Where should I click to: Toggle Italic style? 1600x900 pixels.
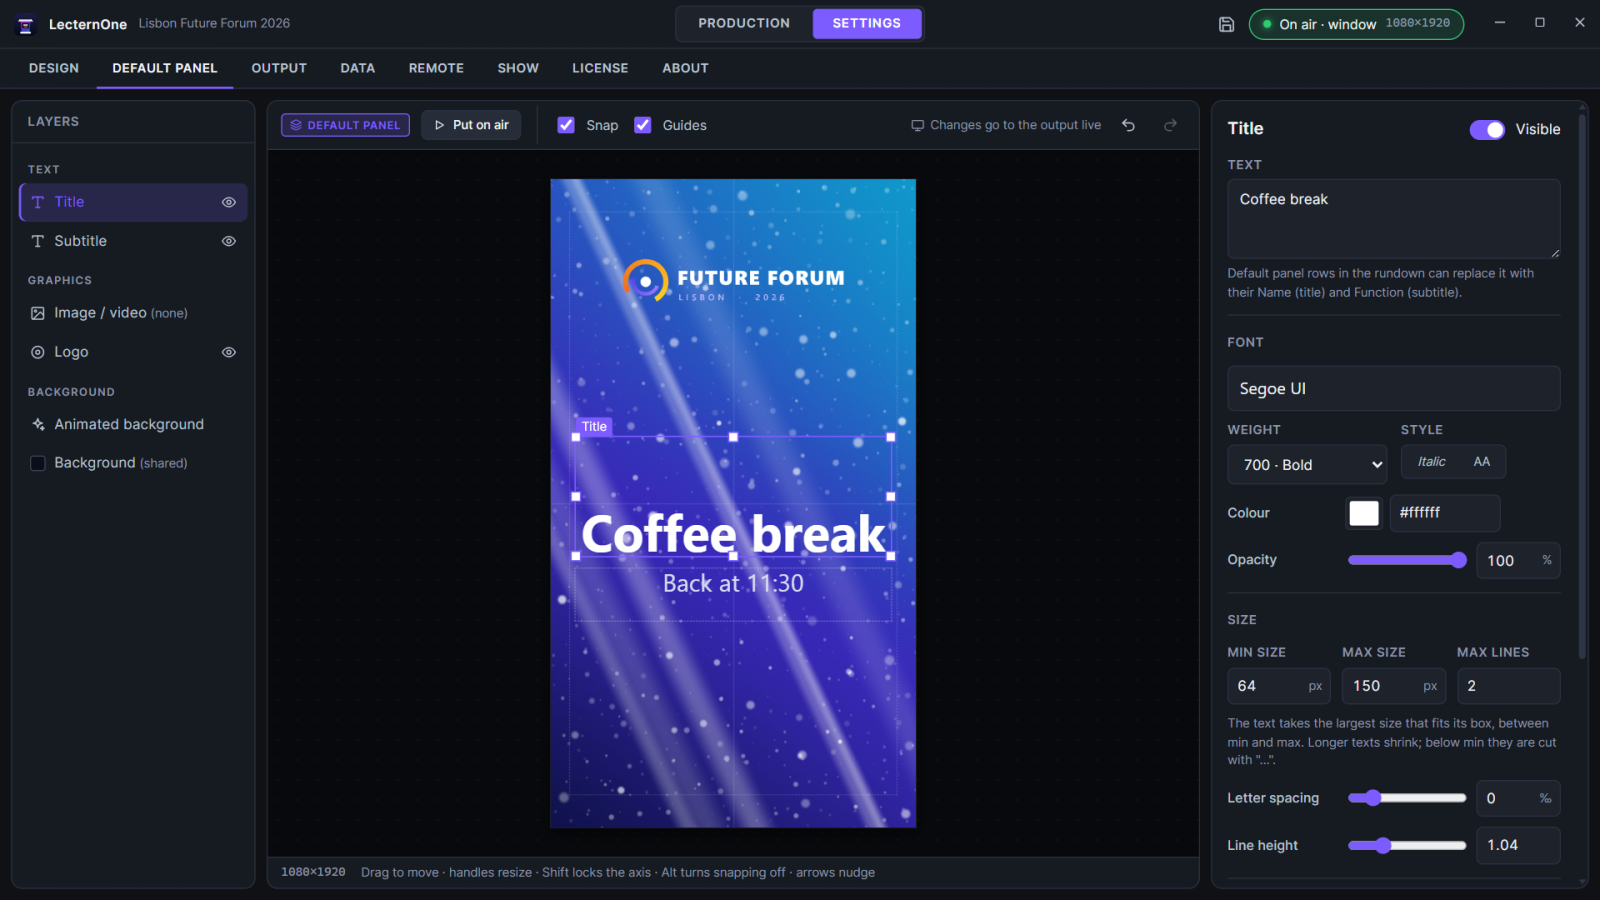pos(1431,462)
